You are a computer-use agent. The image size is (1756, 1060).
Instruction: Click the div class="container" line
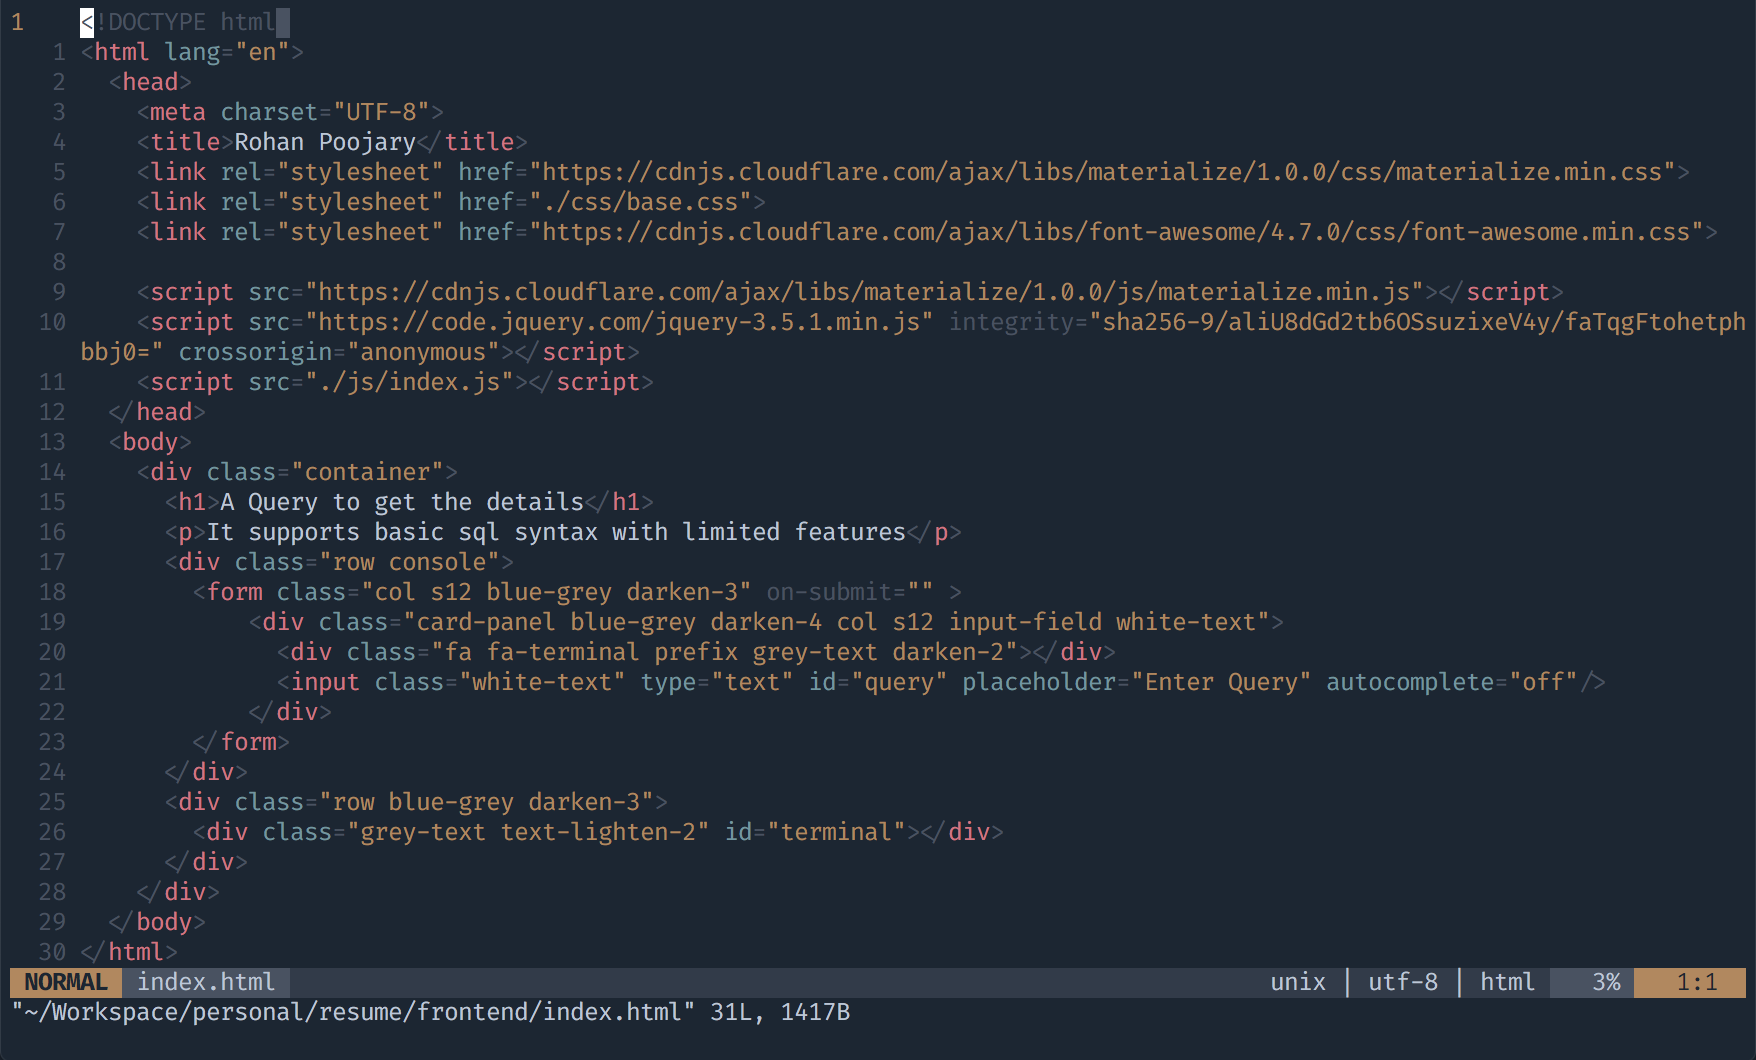point(297,472)
